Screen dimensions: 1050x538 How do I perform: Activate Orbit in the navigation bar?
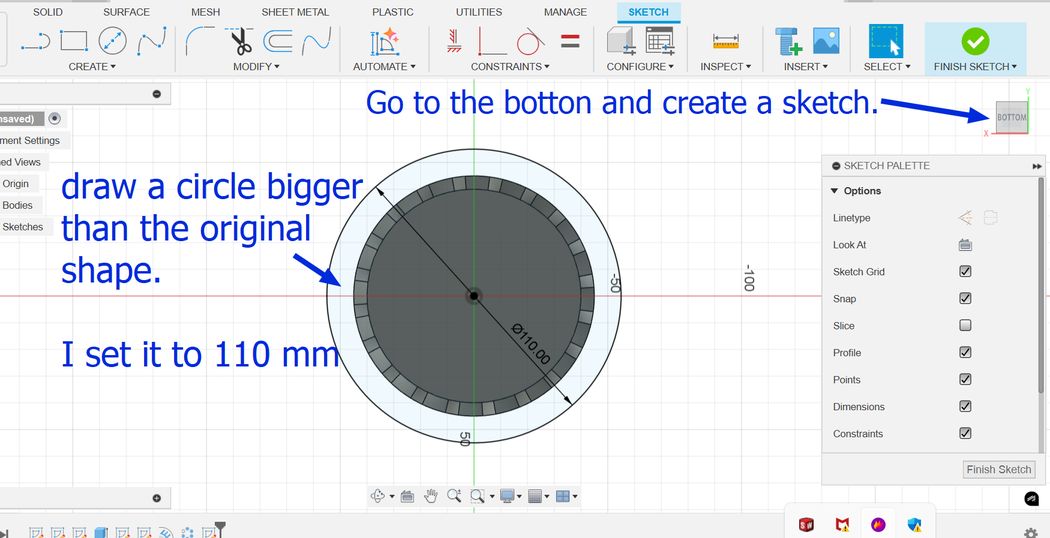coord(378,496)
